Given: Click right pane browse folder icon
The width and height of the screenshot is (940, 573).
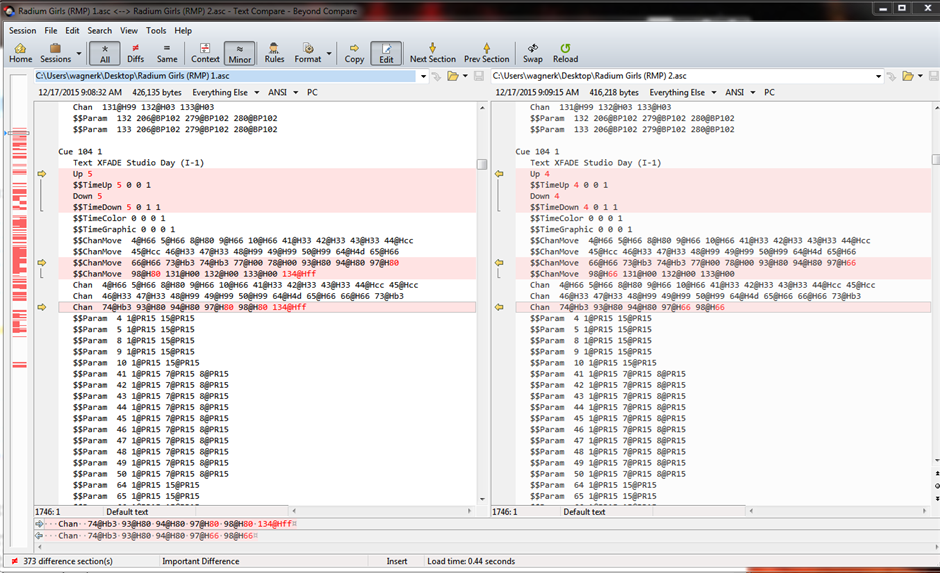Looking at the screenshot, I should click(x=908, y=76).
